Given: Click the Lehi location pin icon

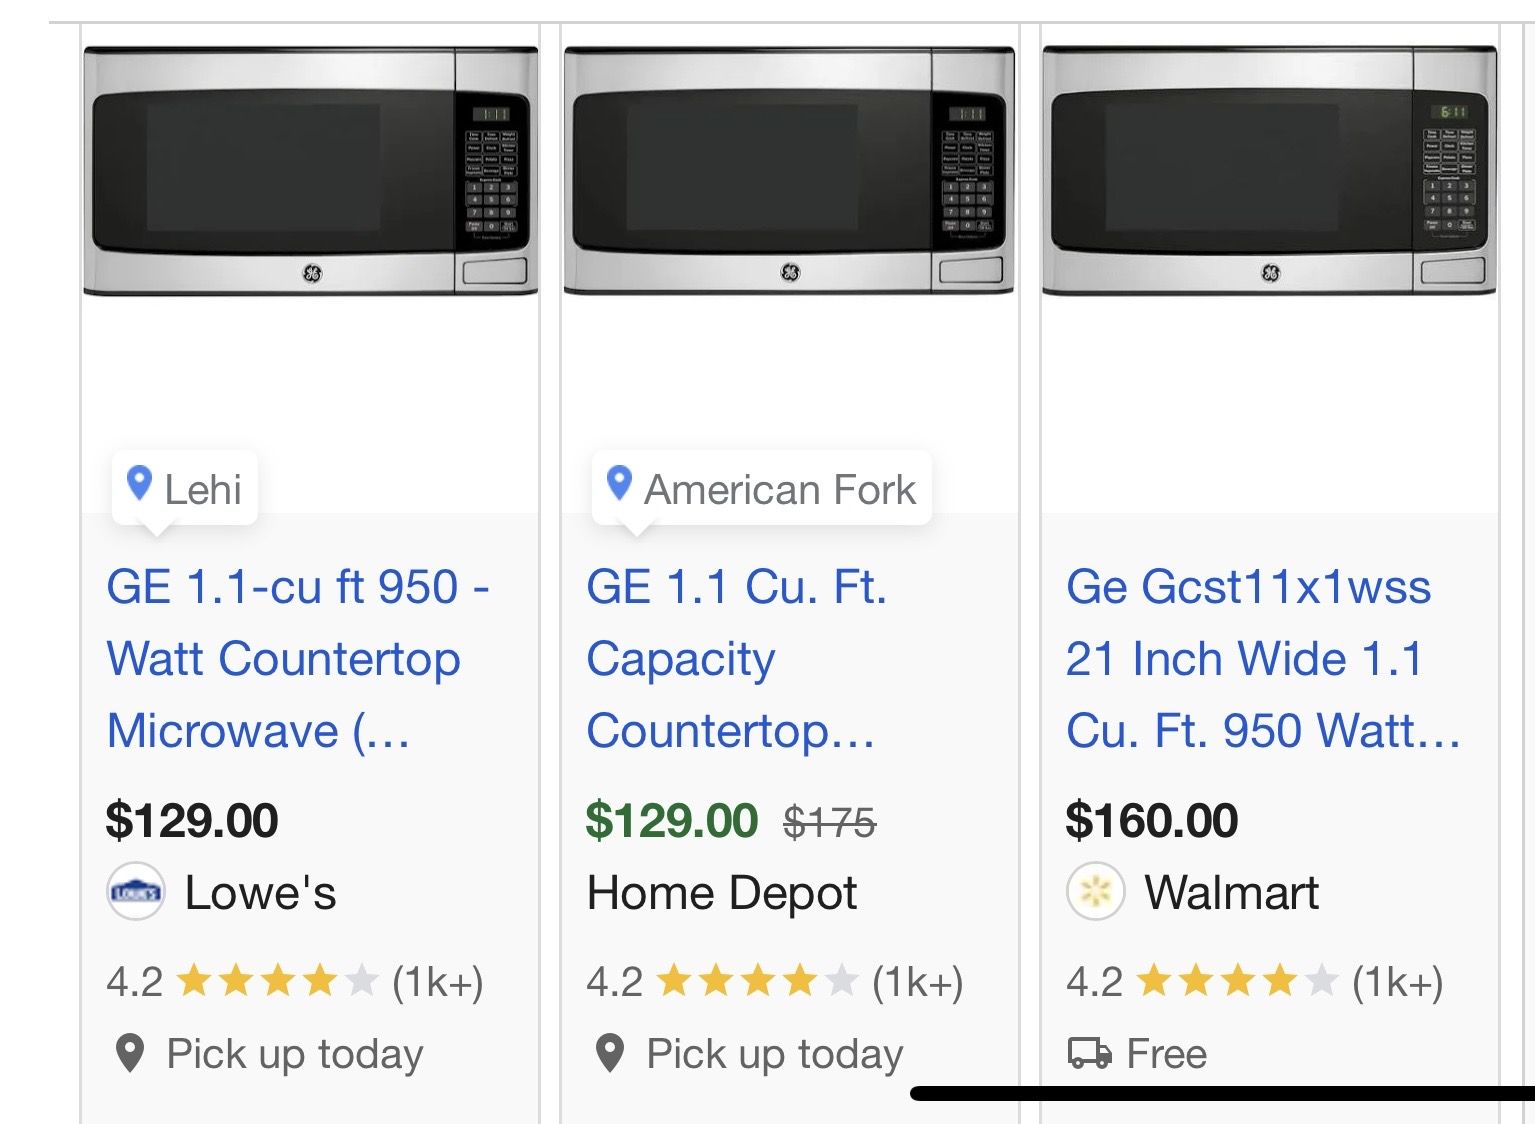Looking at the screenshot, I should tap(139, 484).
